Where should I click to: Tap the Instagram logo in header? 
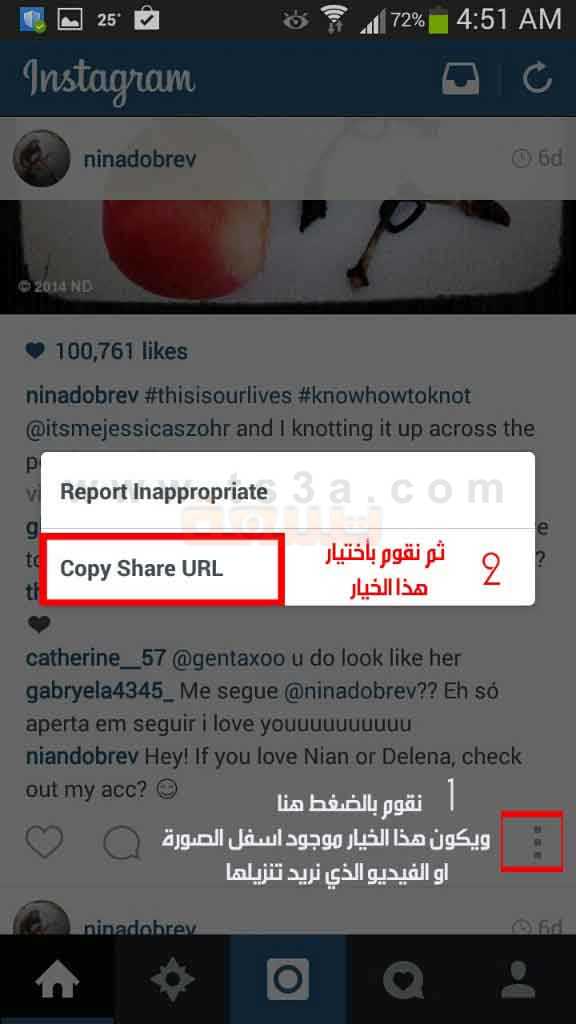tap(109, 78)
